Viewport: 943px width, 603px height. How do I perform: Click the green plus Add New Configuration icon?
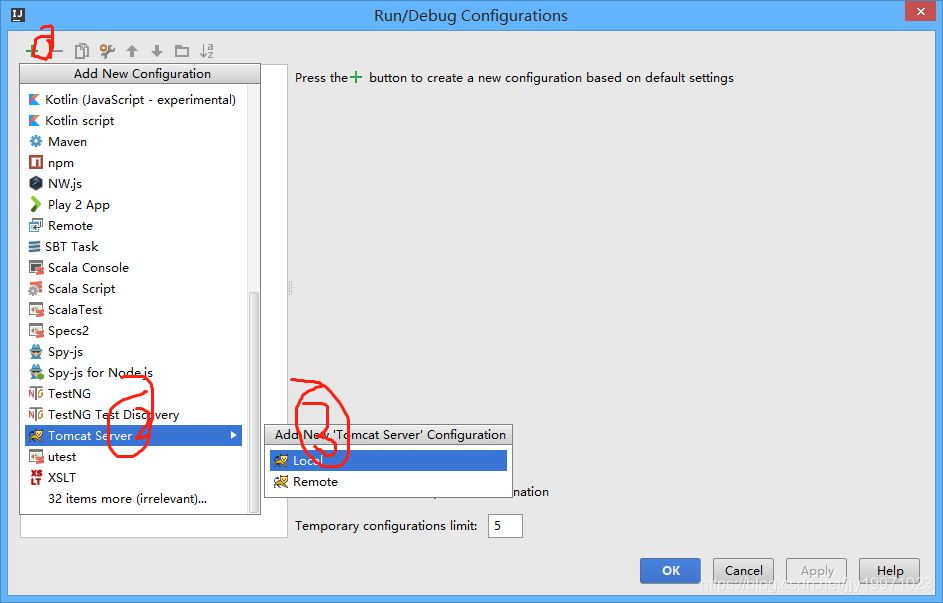pyautogui.click(x=32, y=51)
